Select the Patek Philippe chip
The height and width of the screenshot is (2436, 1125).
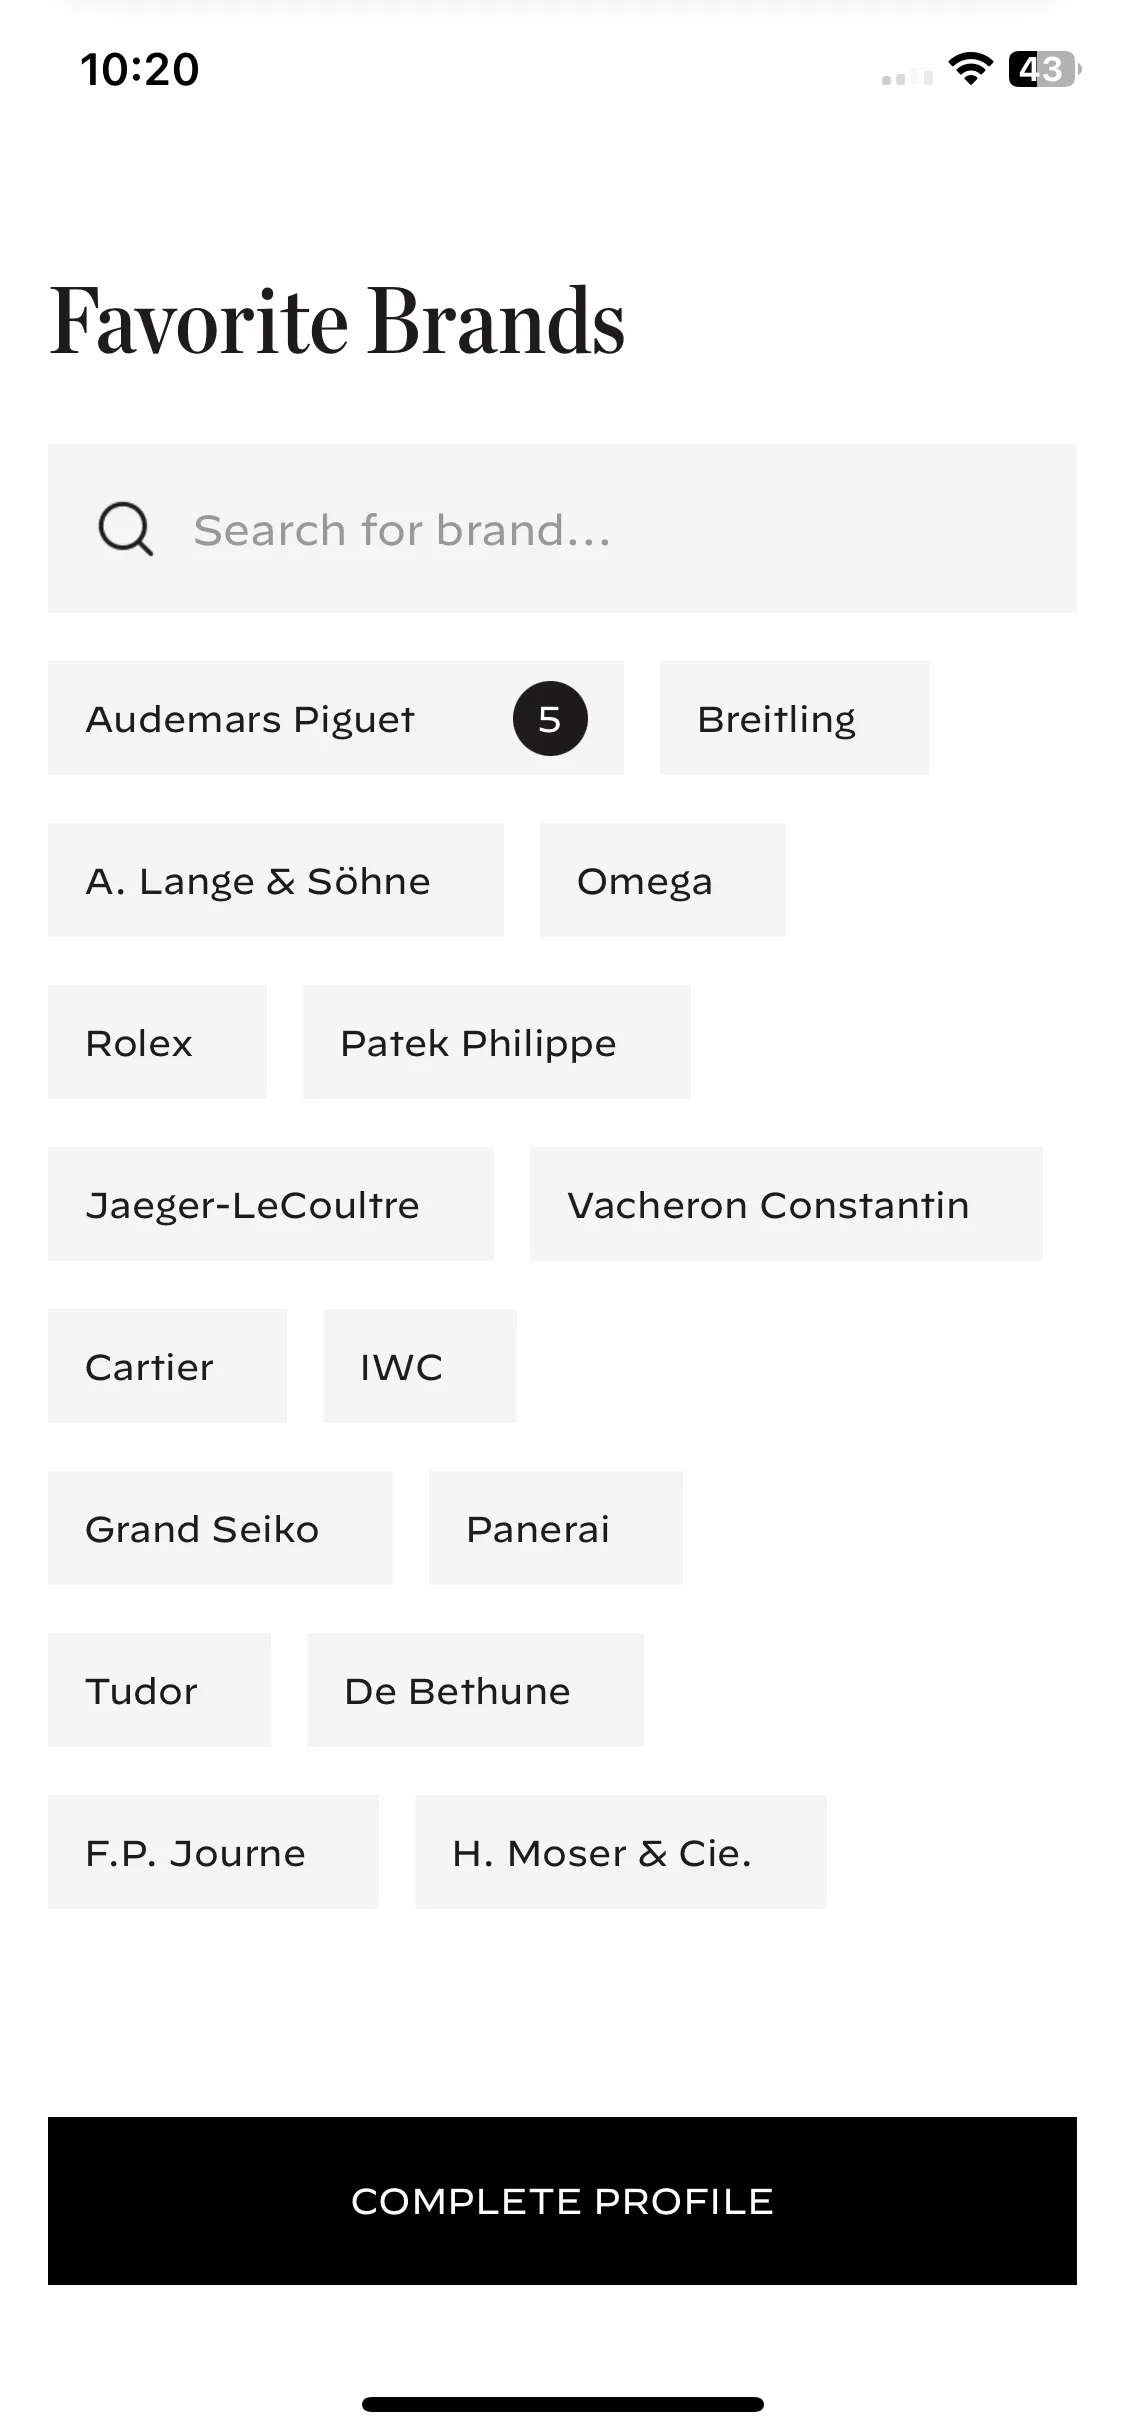(497, 1042)
